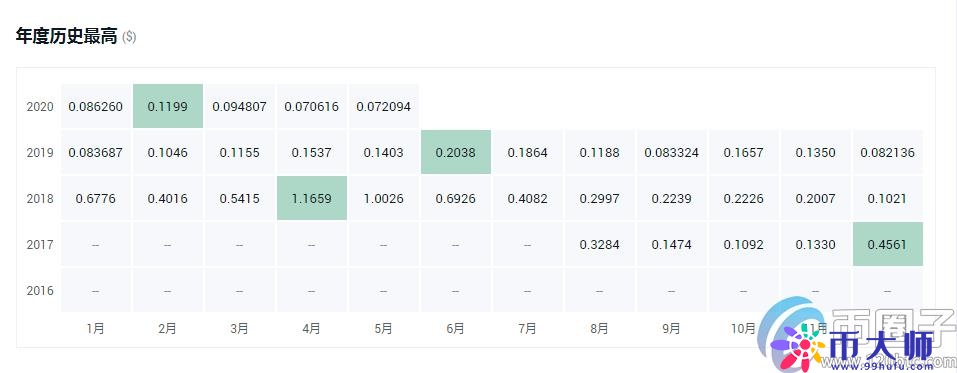
Task: Select the 0.082136 cell for December 2019
Action: pyautogui.click(x=887, y=153)
